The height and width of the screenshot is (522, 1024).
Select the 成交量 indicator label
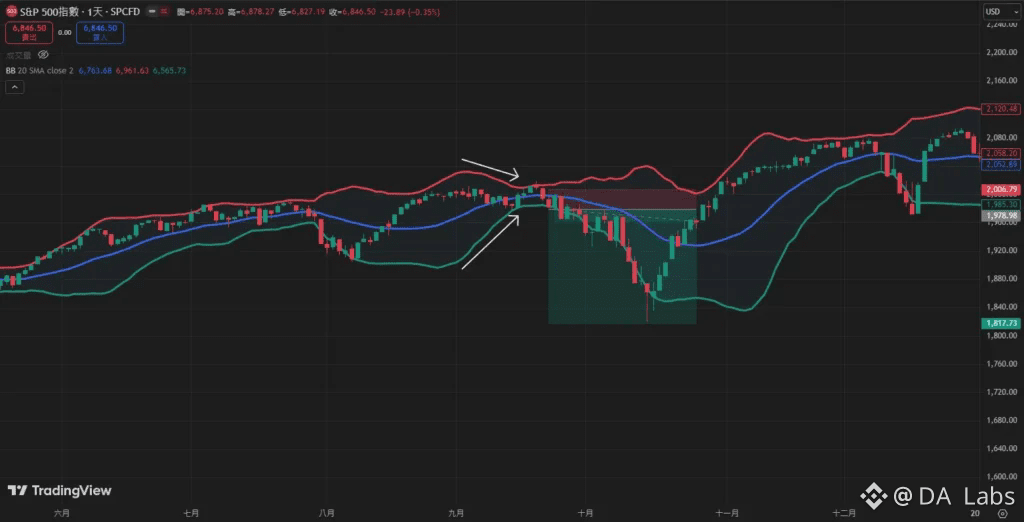click(18, 55)
